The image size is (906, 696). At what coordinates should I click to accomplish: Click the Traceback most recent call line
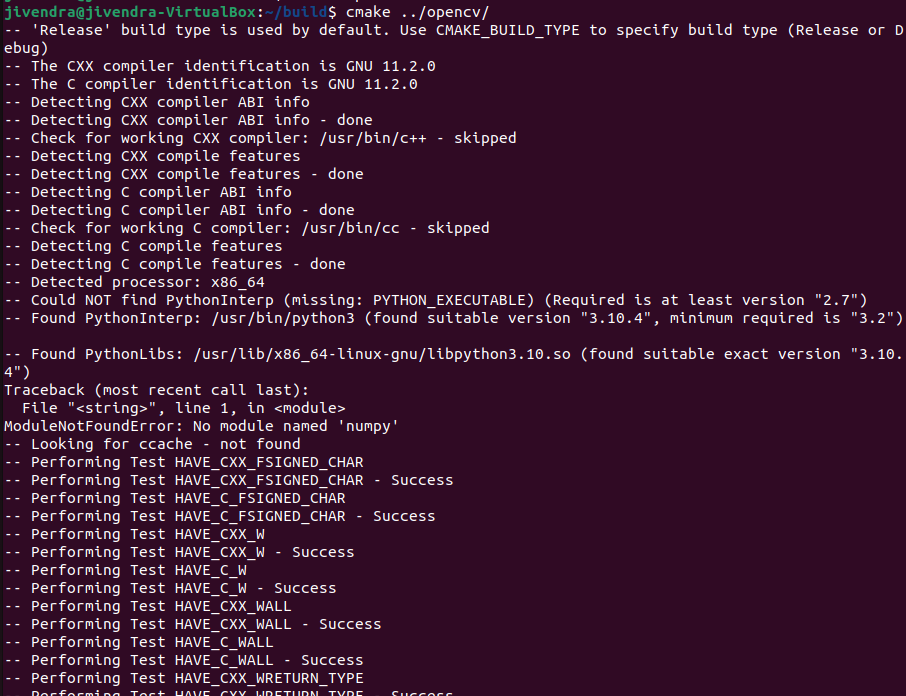click(x=156, y=390)
